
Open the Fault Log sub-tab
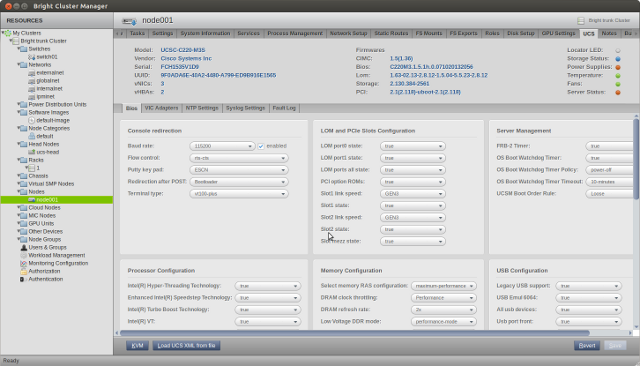284,108
